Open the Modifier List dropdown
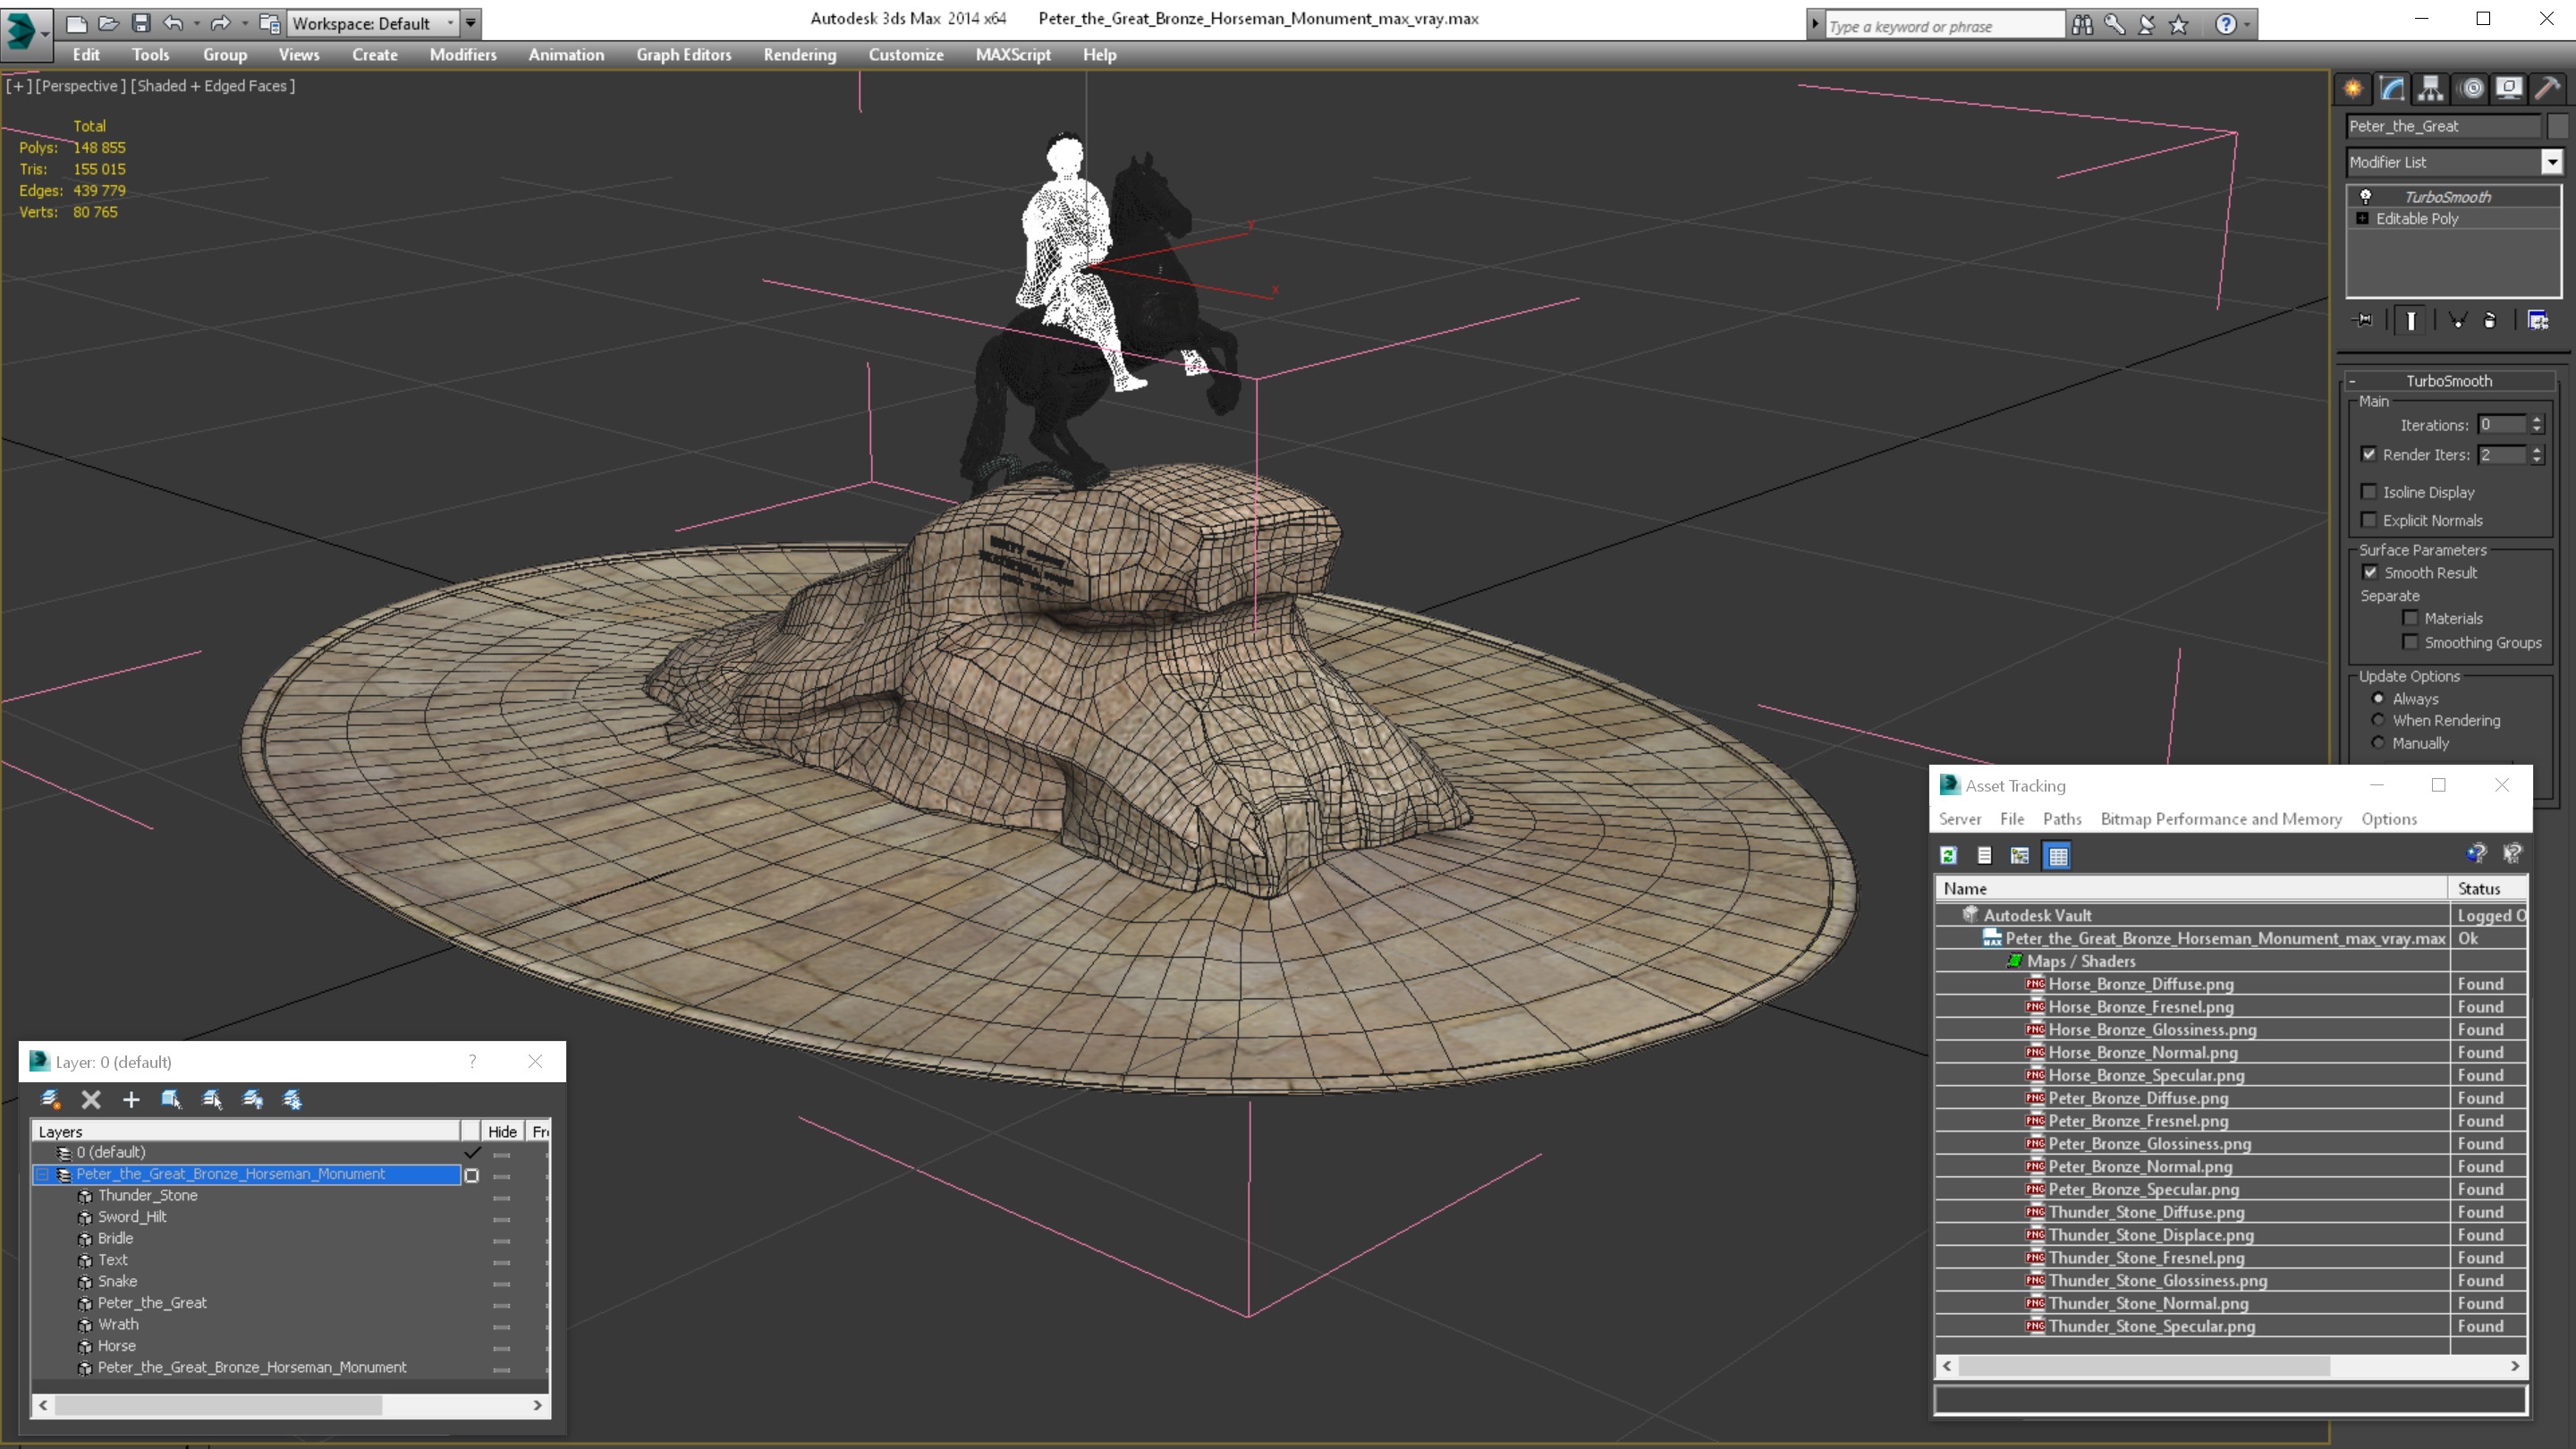 (x=2552, y=162)
